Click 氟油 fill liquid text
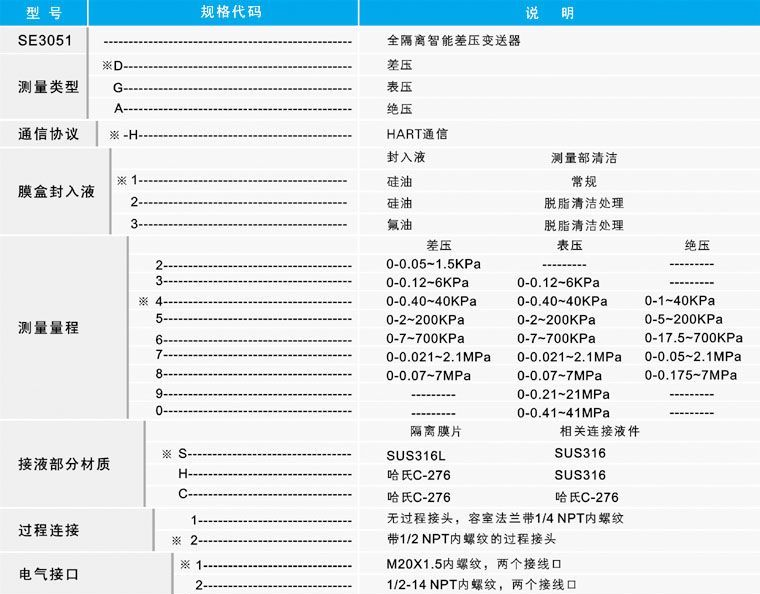This screenshot has width=760, height=594. [399, 225]
